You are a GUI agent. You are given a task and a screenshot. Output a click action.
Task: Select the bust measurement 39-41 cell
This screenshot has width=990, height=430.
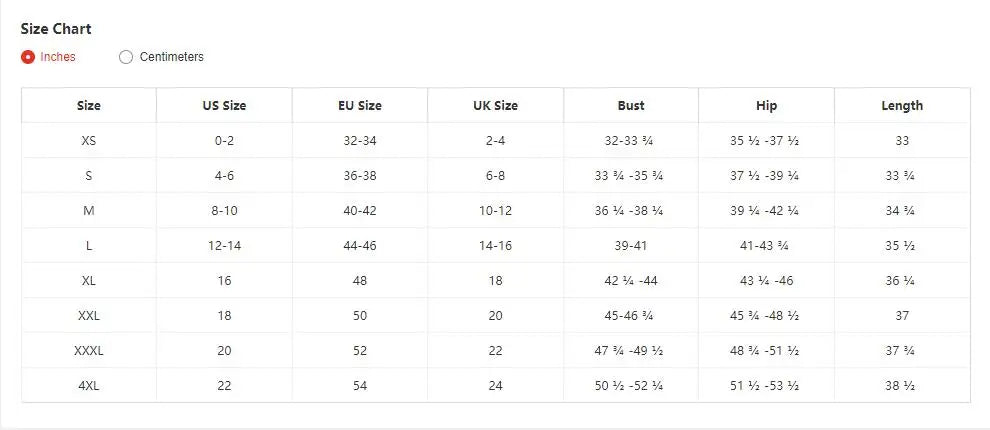click(631, 246)
